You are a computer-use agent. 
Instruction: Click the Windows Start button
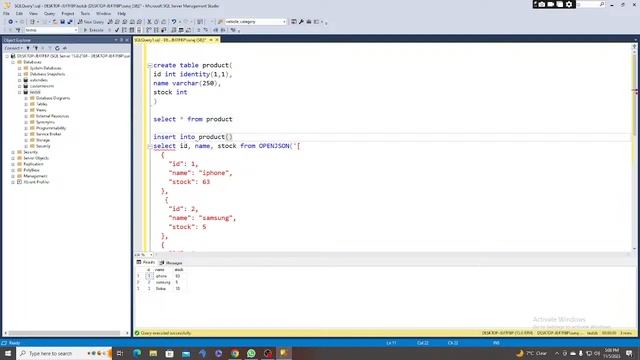click(8, 353)
